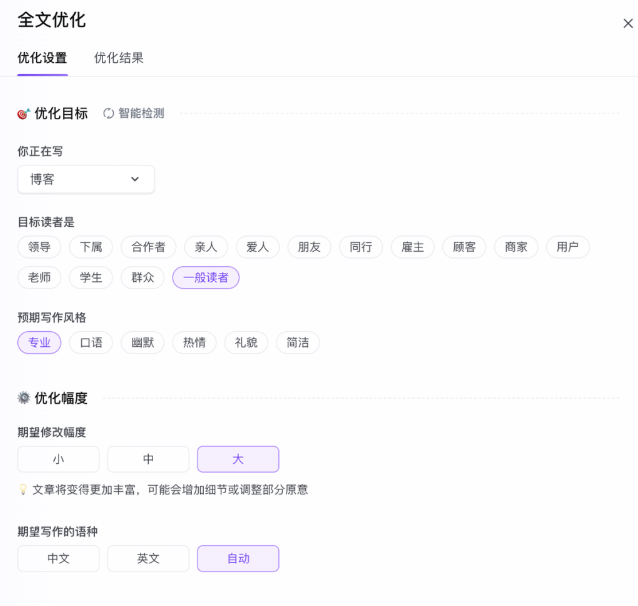Select 自动 language option

(238, 558)
